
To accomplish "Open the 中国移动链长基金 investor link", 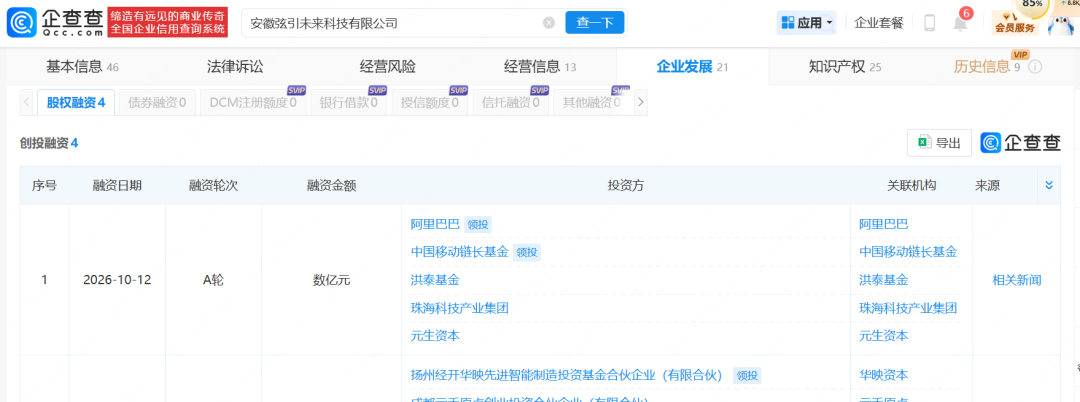I will click(x=459, y=252).
